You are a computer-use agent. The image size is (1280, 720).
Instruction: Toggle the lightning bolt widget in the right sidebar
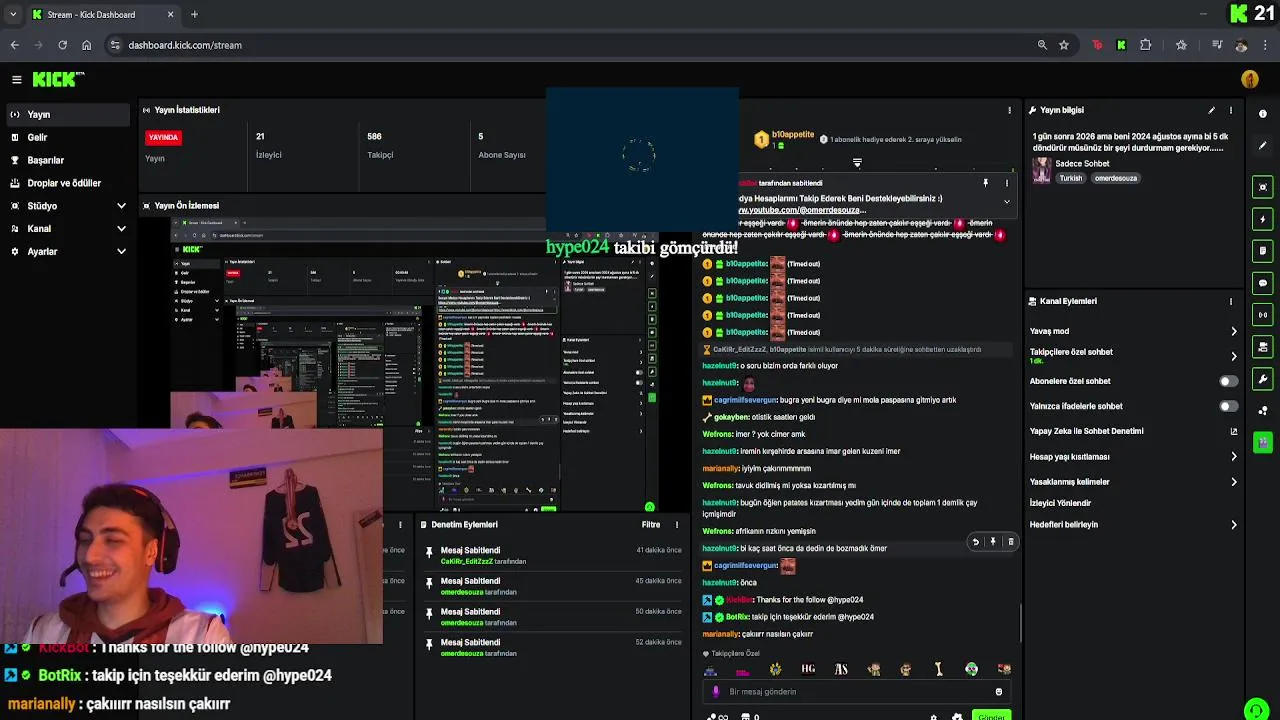pos(1263,219)
